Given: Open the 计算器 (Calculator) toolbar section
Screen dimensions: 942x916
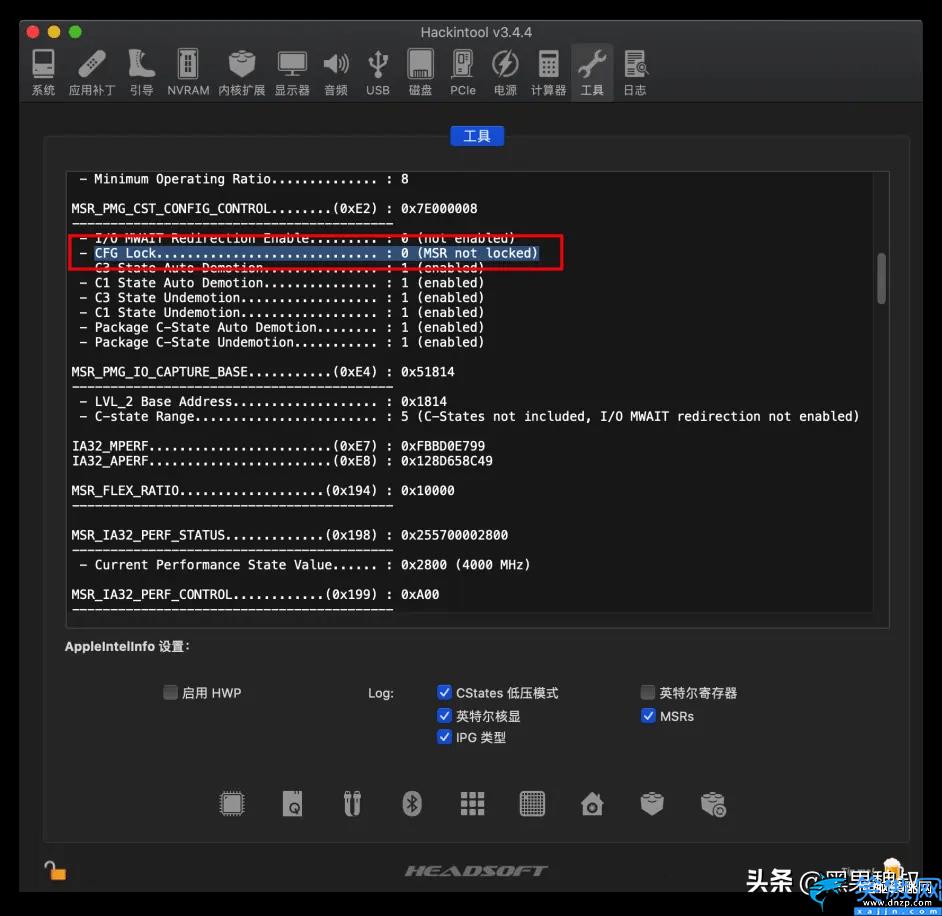Looking at the screenshot, I should point(548,72).
